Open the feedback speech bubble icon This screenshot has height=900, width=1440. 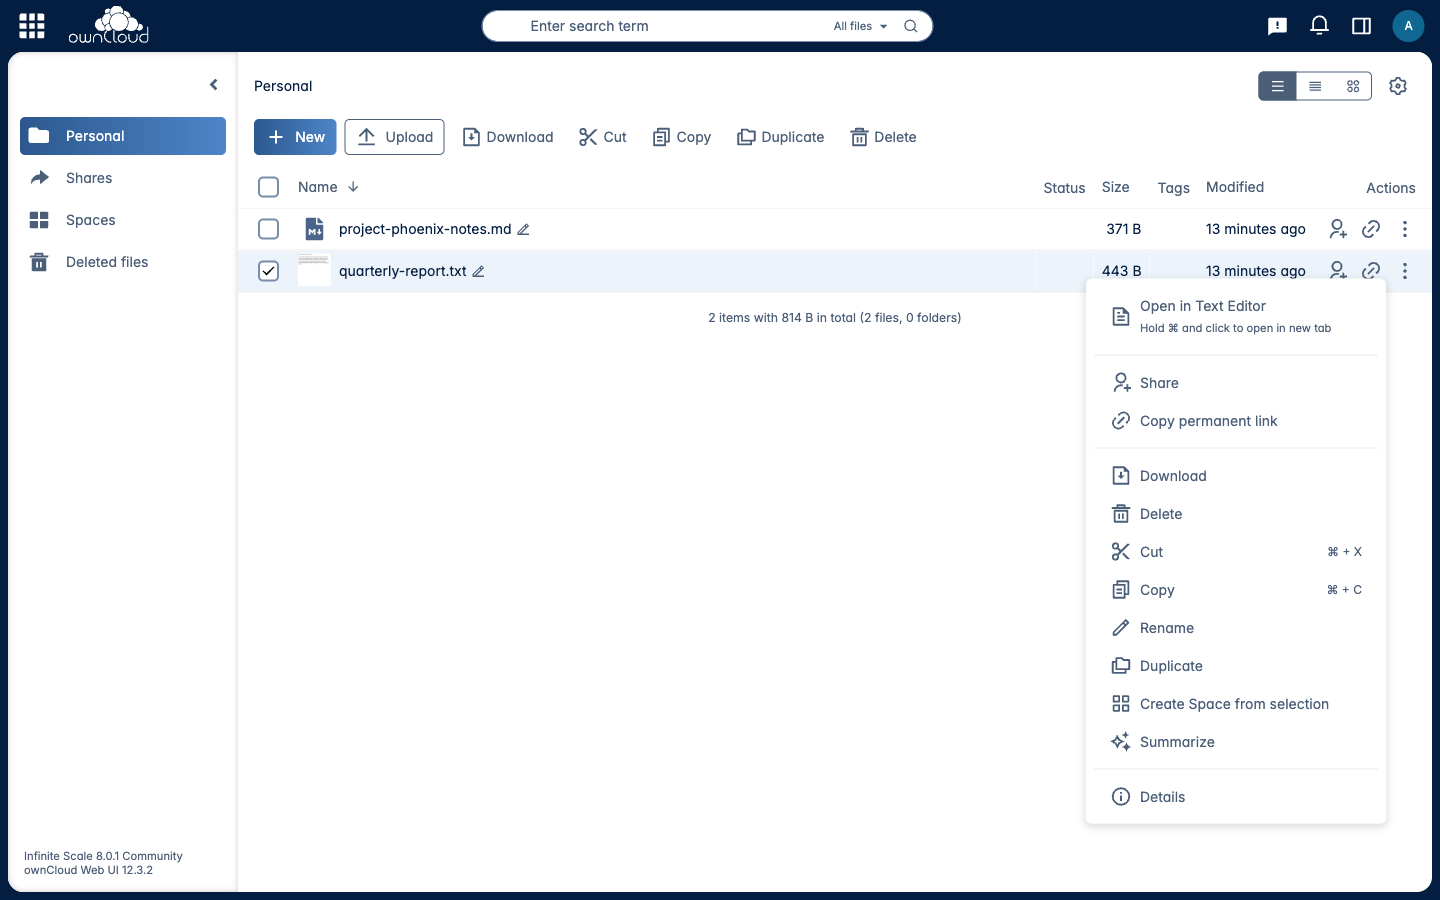click(1277, 26)
